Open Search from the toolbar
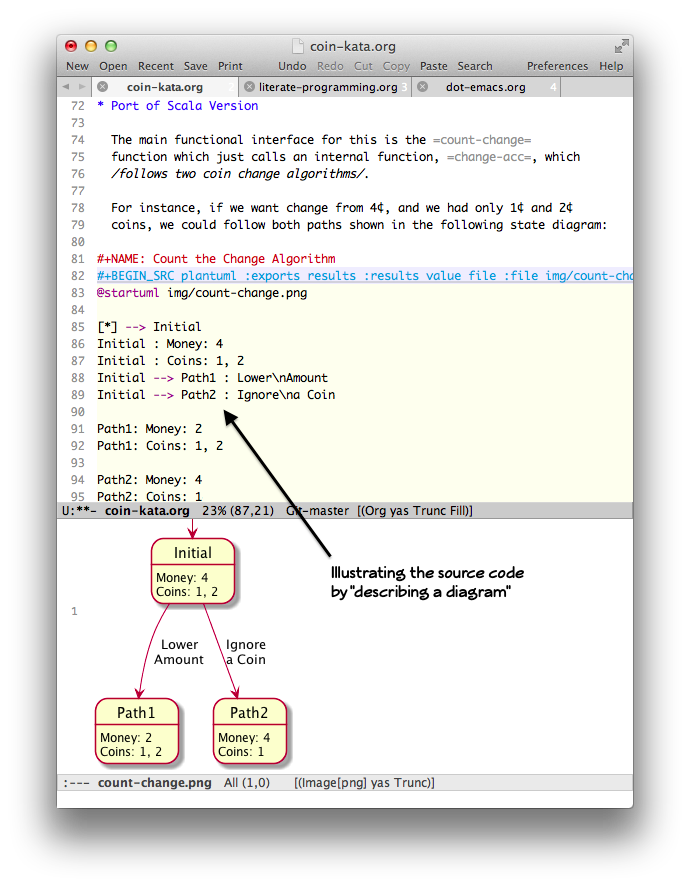 coord(475,66)
